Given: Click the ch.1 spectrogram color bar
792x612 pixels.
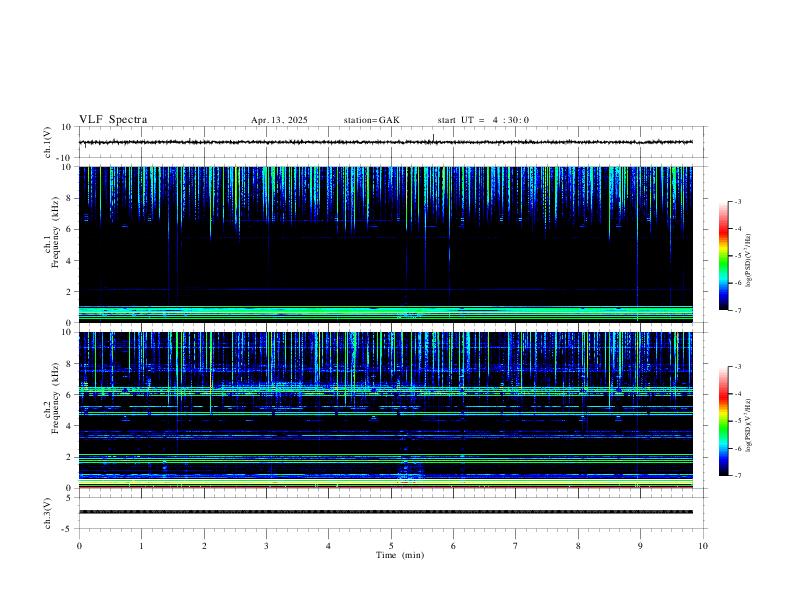Looking at the screenshot, I should (723, 256).
